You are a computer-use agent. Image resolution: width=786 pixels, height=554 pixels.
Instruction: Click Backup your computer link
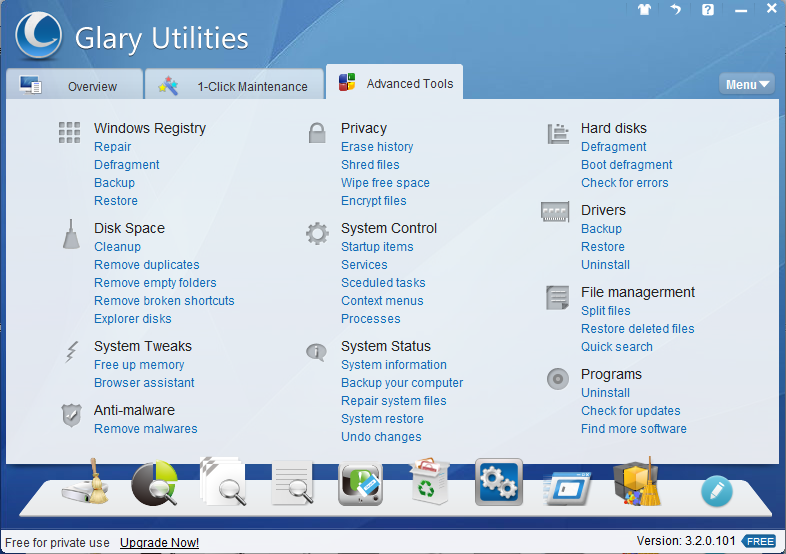coord(402,383)
